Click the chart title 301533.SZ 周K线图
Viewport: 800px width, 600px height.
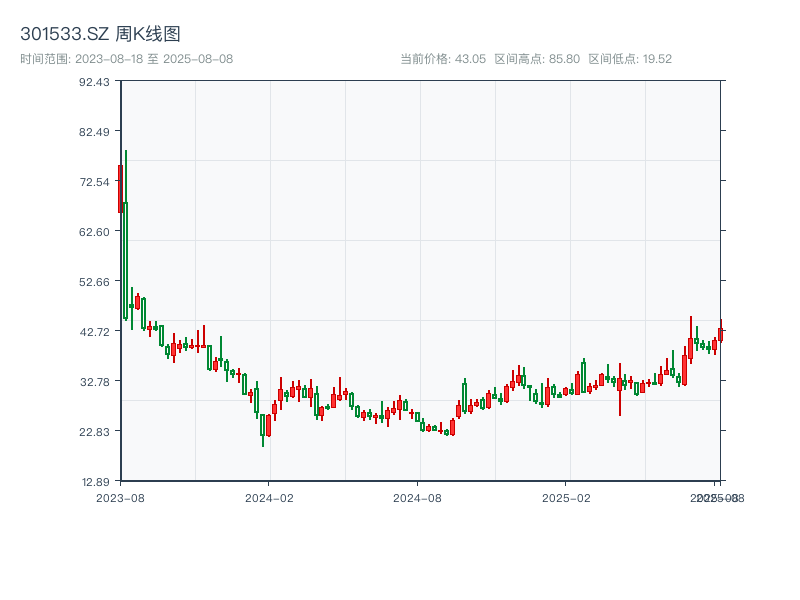pos(100,34)
